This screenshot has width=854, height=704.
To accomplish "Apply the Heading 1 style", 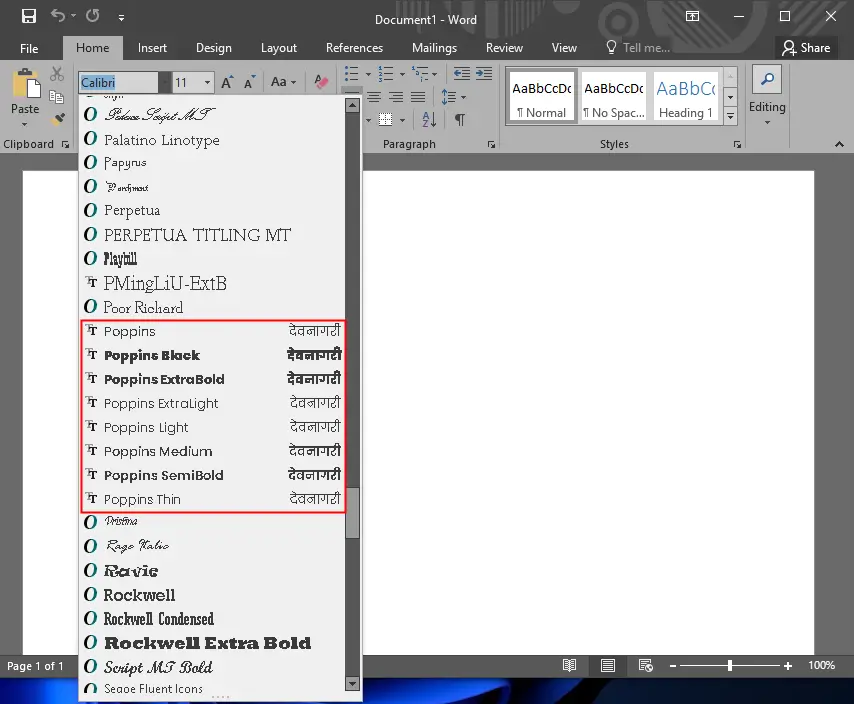I will 686,96.
